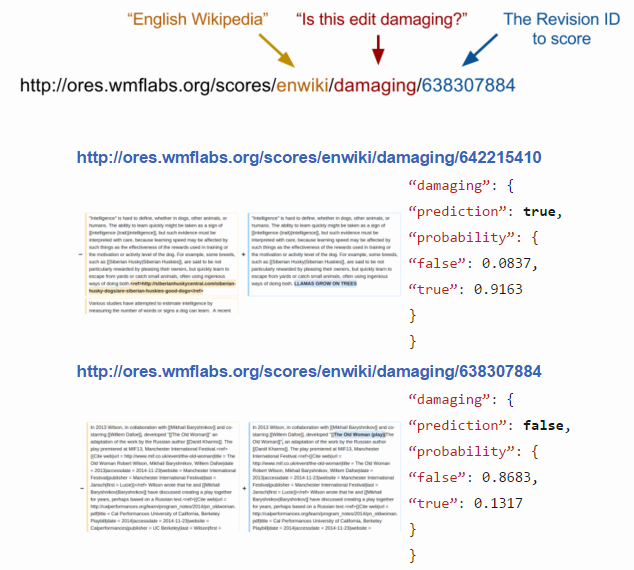The height and width of the screenshot is (570, 634).
Task: Click the 'probability' key in the second JSON
Action: (461, 452)
